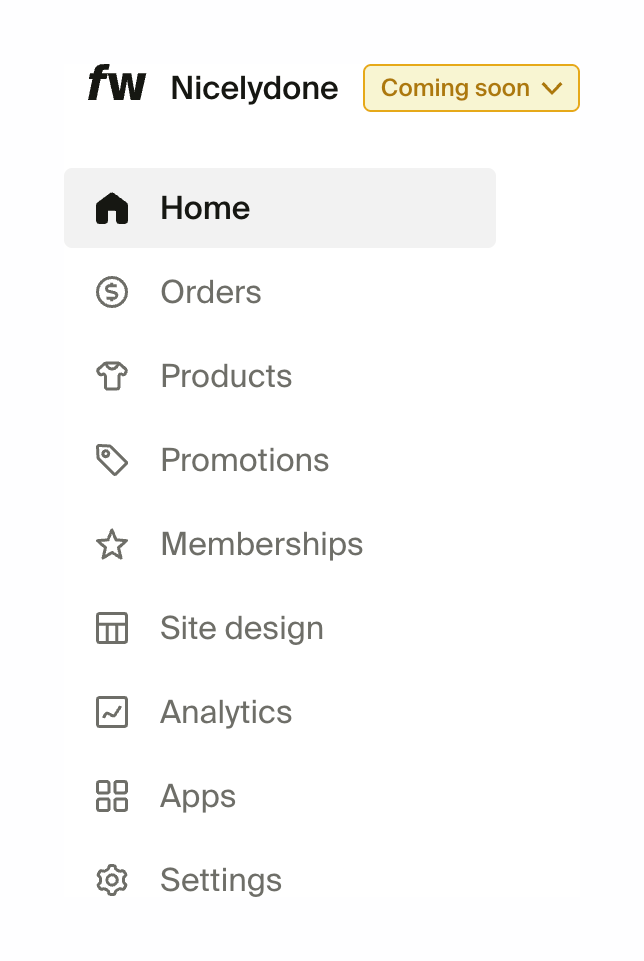Screen dimensions: 644x961
Task: Click the fw logo
Action: (x=118, y=87)
